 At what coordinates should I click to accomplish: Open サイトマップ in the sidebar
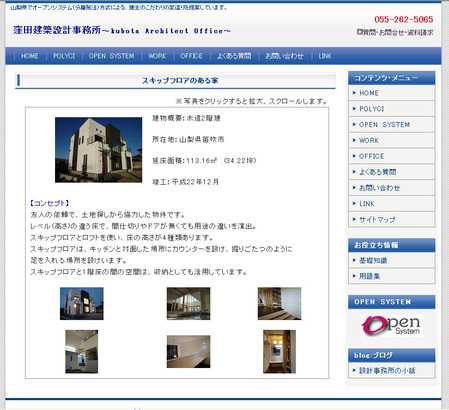tap(392, 219)
